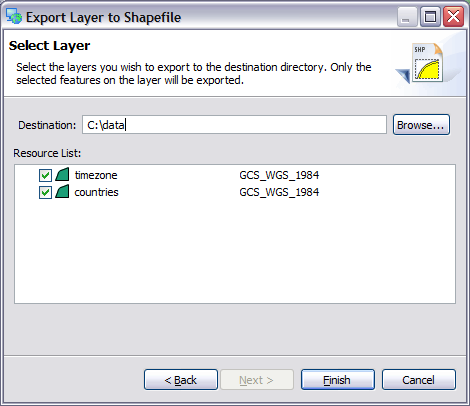Screen dimensions: 470x406
Task: Finish the shapefile export wizard
Action: [x=338, y=380]
